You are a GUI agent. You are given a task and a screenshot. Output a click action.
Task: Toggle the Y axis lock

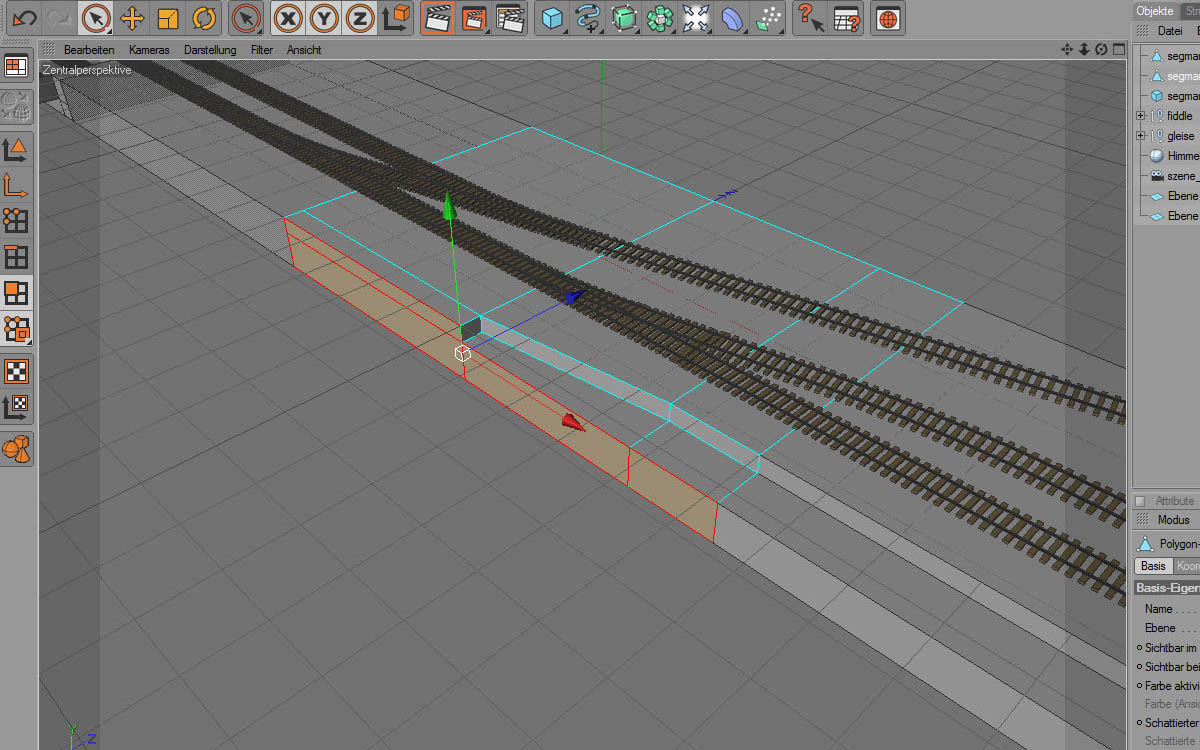click(x=324, y=18)
